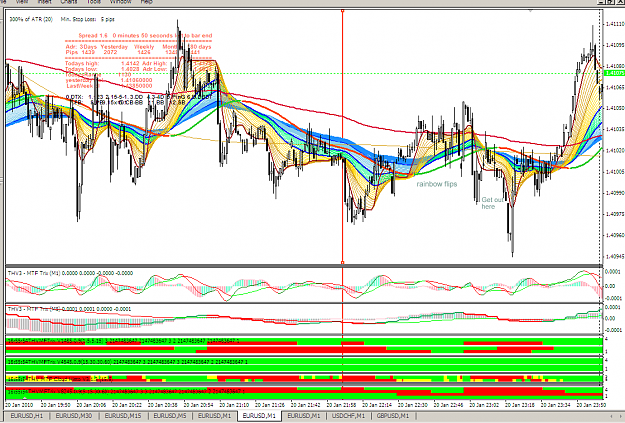
Task: Click the 1.41110 price scale value
Action: point(614,24)
